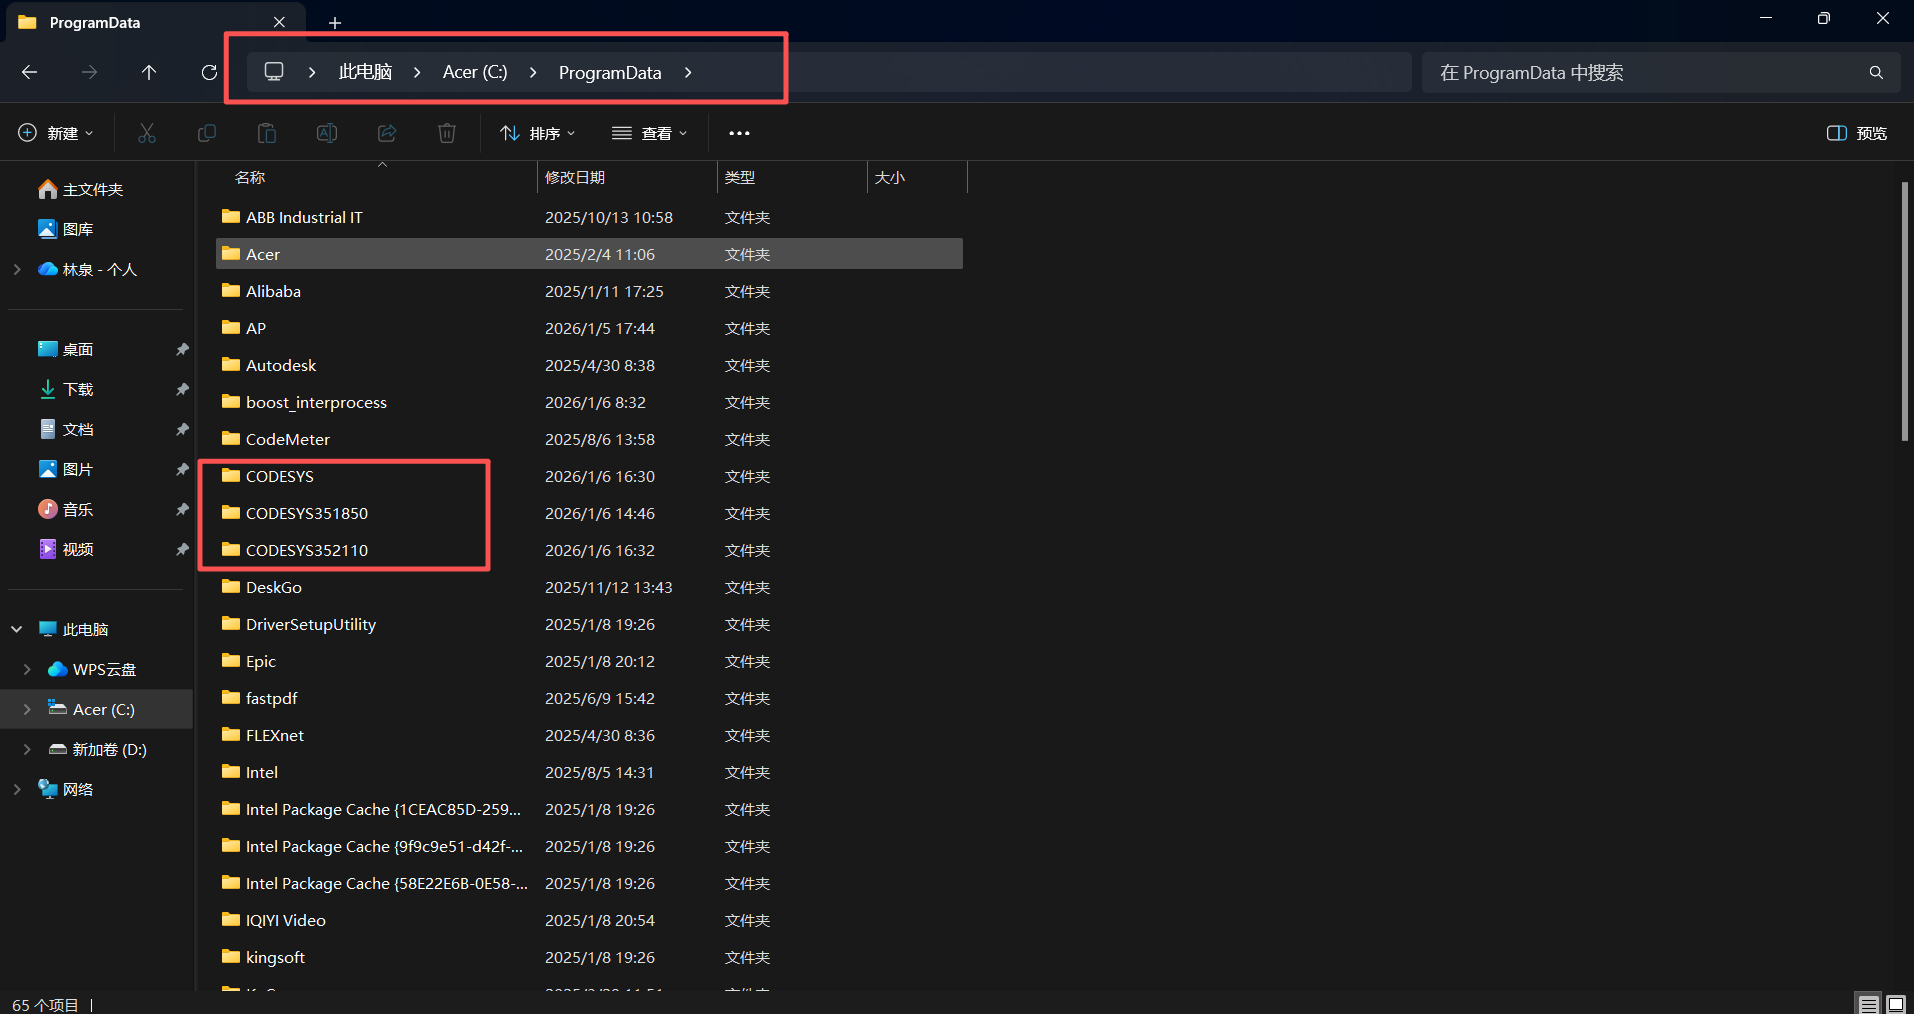Open a new tab with plus button

tap(335, 22)
